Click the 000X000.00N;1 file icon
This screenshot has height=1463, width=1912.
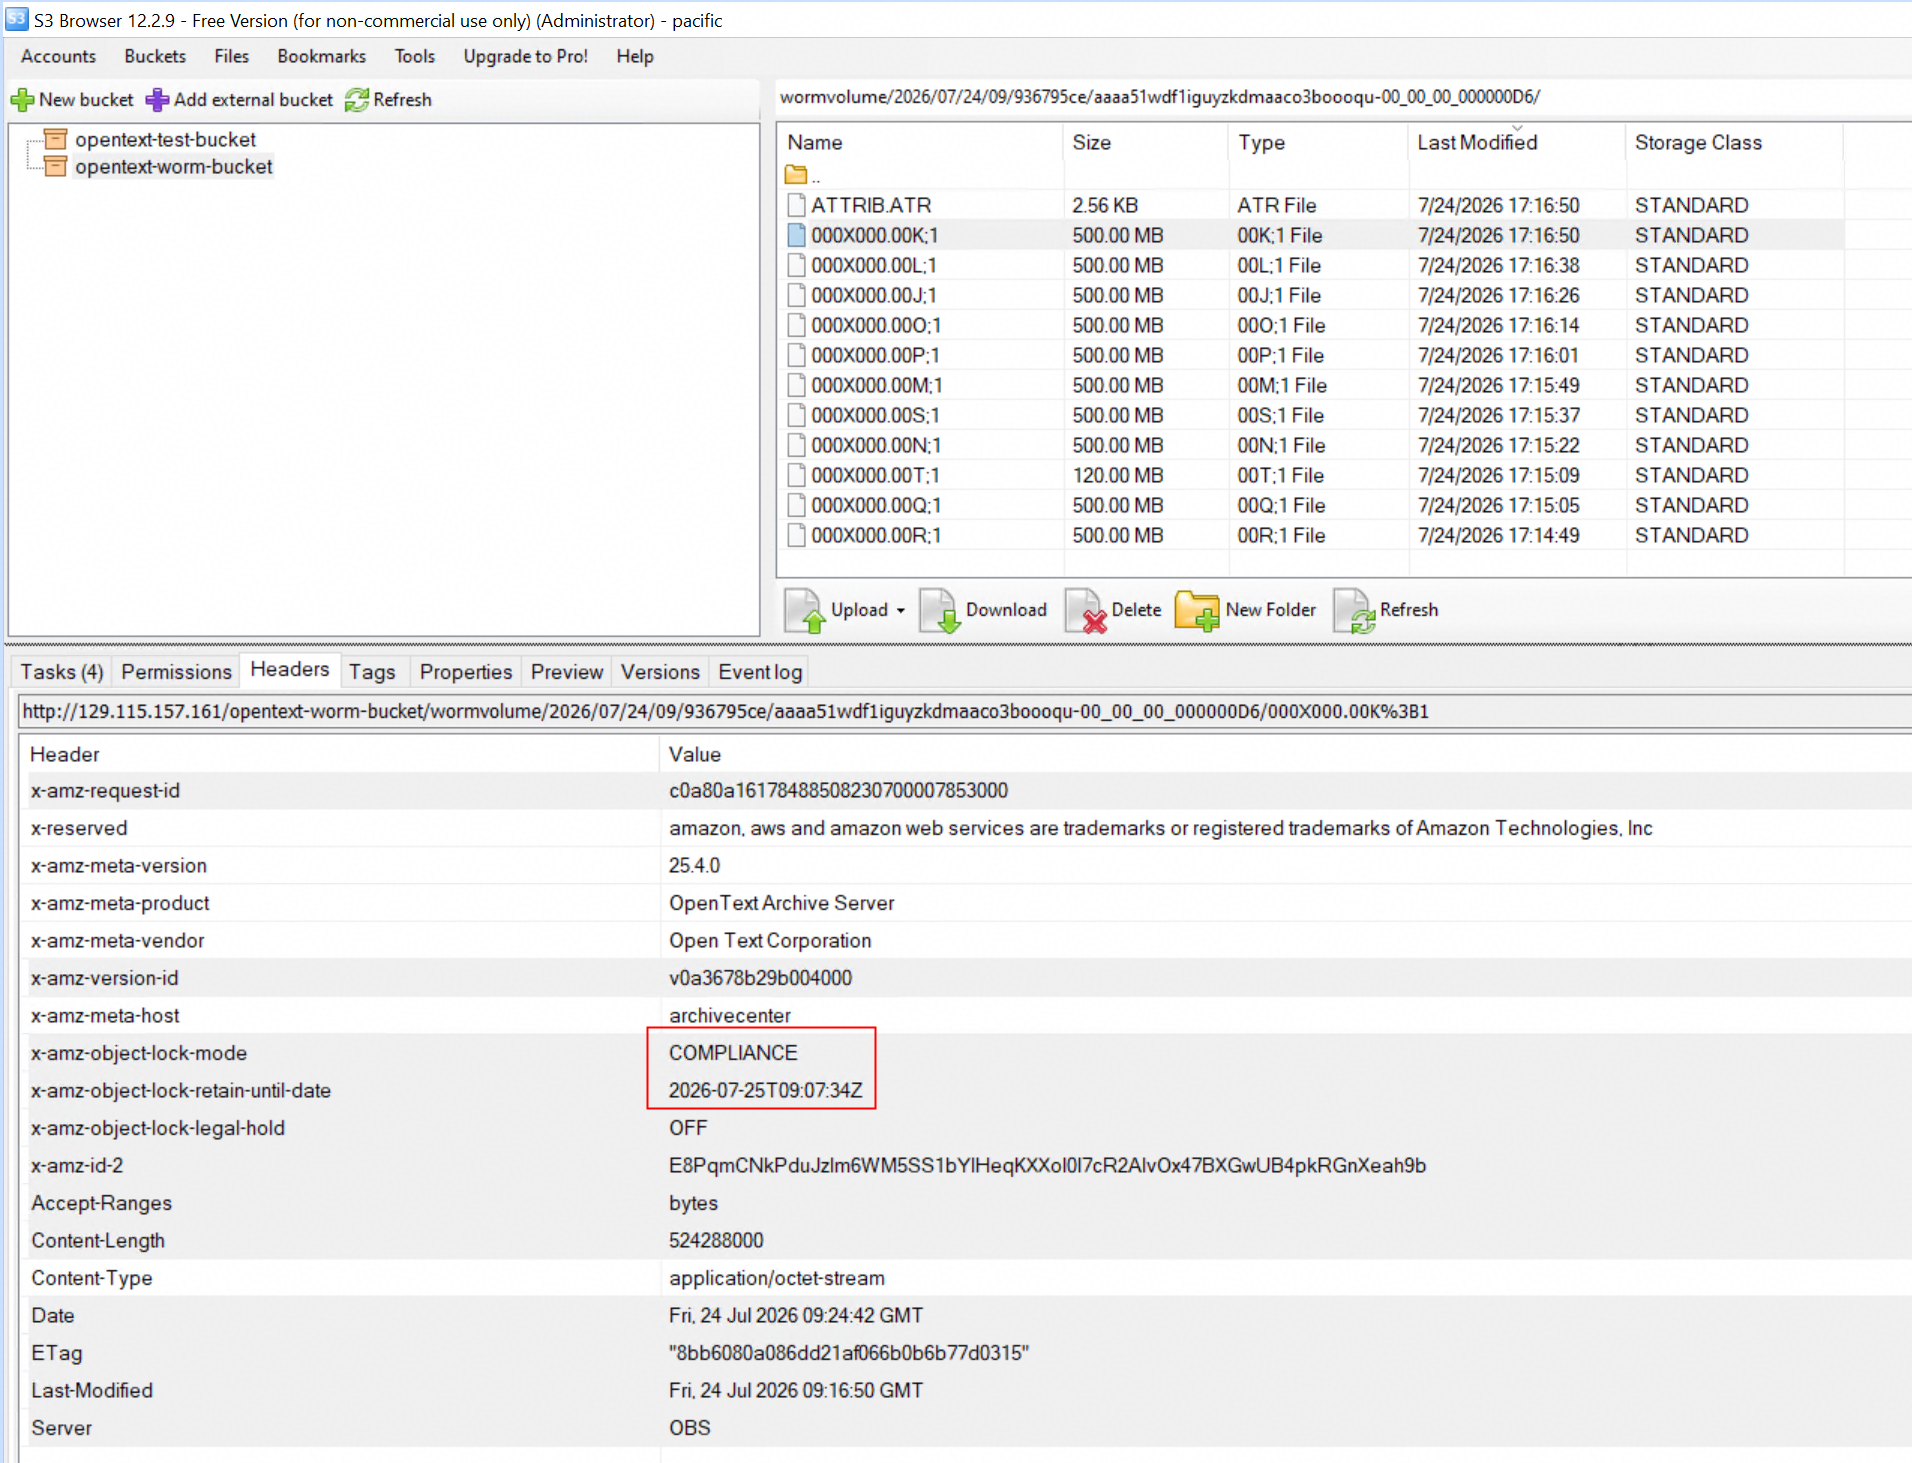(x=796, y=445)
